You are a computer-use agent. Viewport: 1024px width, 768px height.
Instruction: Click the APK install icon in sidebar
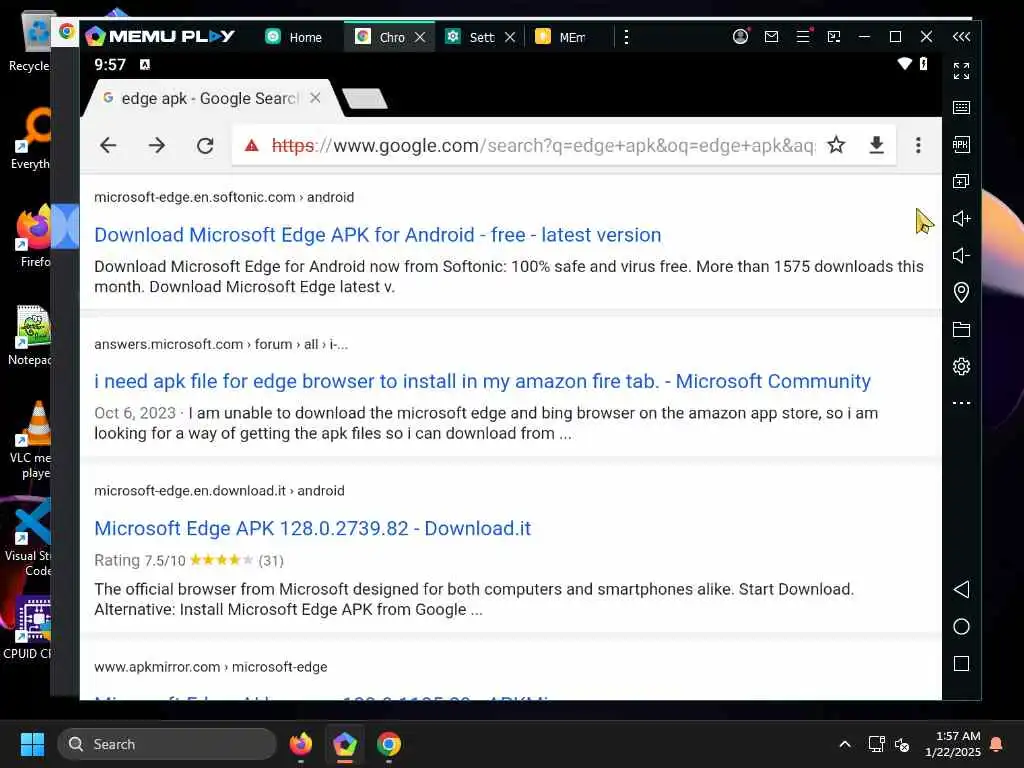(961, 144)
